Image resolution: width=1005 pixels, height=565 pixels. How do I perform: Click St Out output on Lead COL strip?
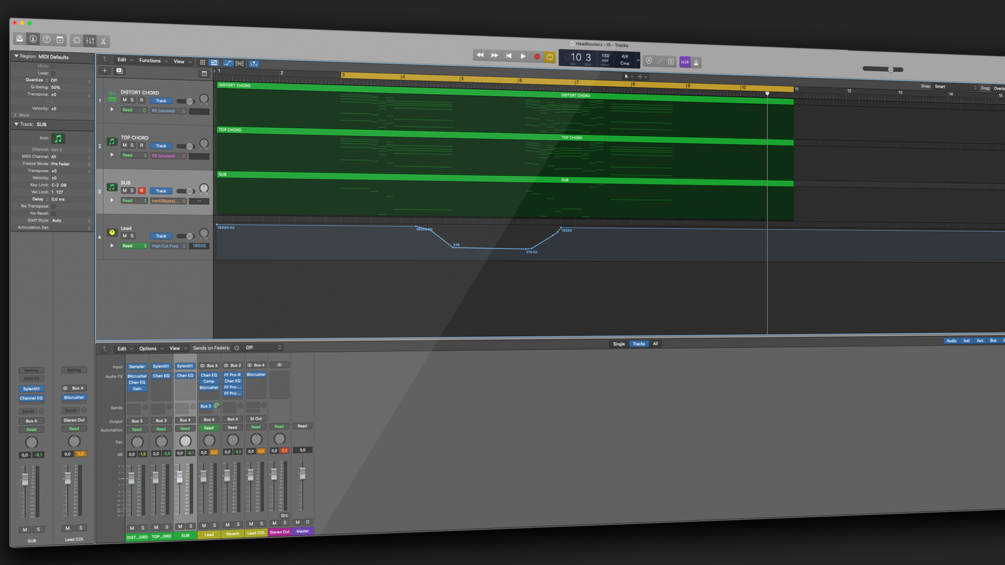[256, 419]
